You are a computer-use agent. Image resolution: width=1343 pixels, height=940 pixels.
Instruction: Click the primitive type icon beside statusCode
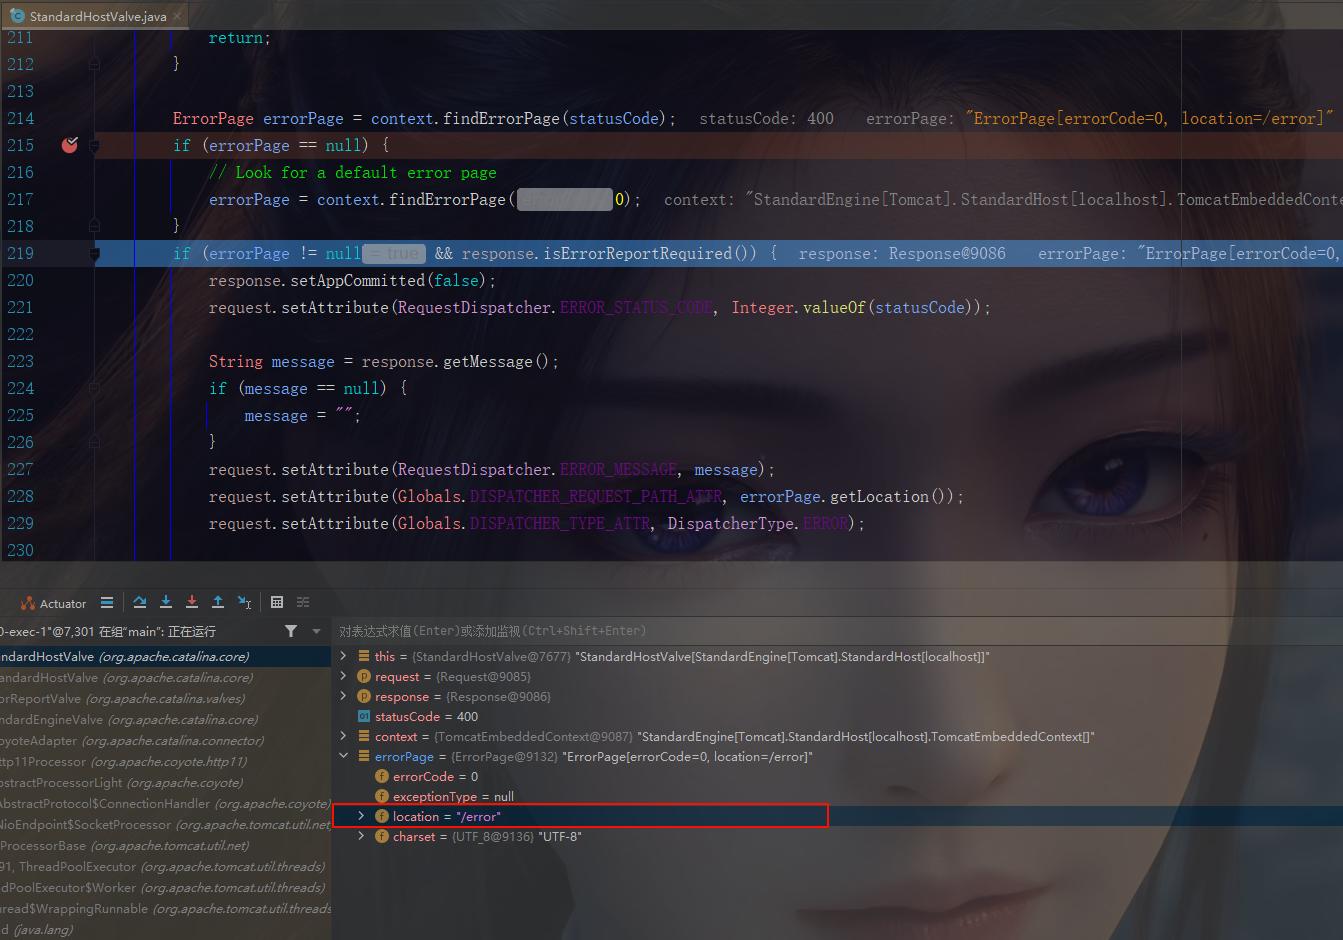[x=364, y=716]
